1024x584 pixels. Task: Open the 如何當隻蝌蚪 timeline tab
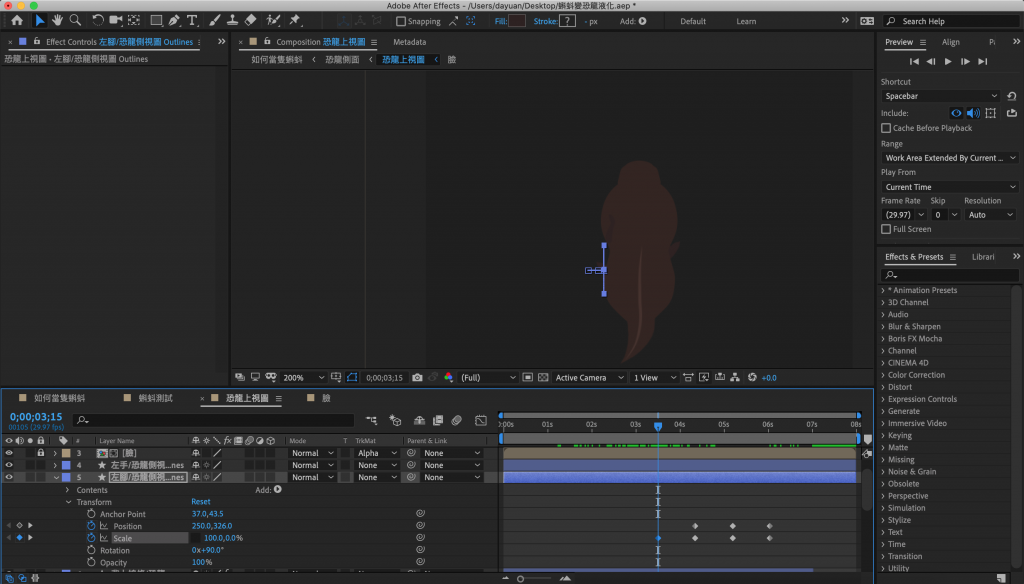(59, 398)
